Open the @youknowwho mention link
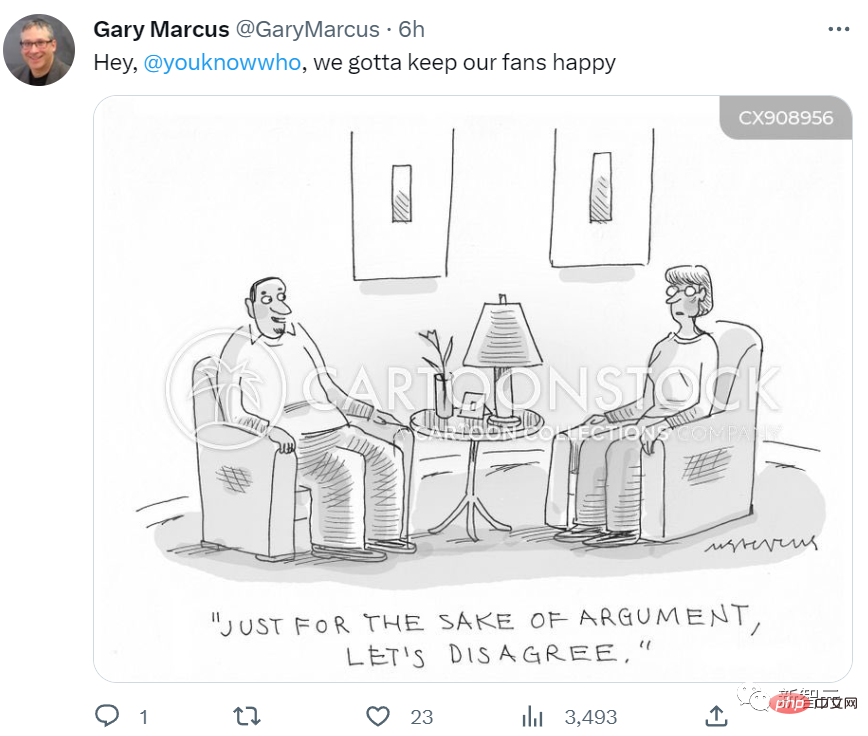The width and height of the screenshot is (868, 736). pos(222,62)
